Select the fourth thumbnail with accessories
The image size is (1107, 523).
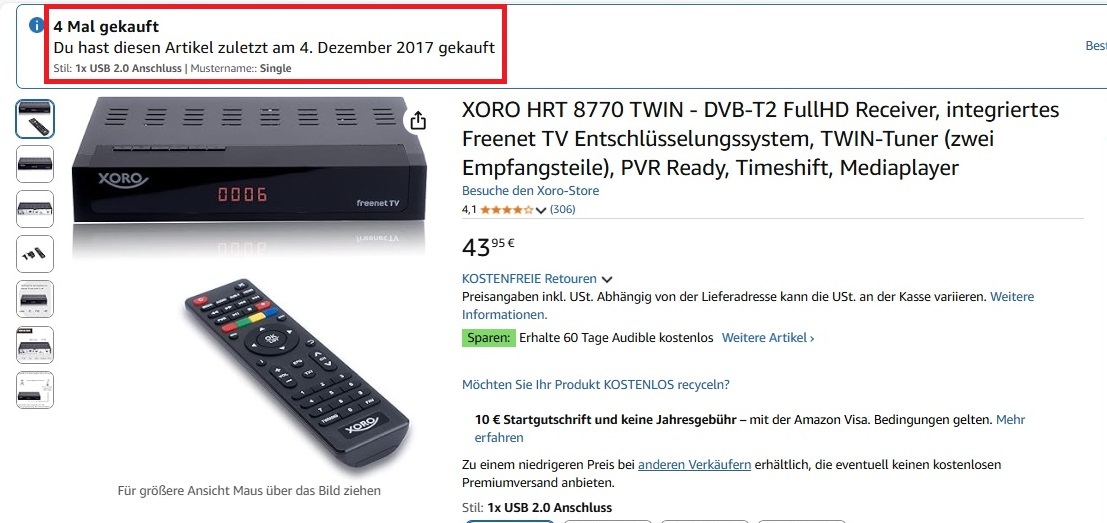[35, 254]
